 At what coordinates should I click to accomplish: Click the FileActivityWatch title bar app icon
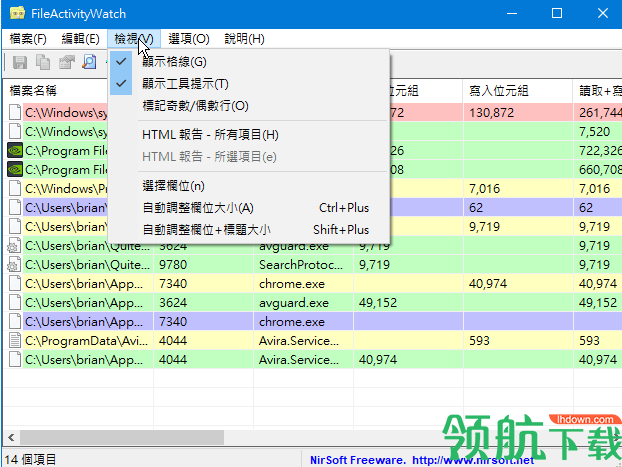[x=17, y=13]
